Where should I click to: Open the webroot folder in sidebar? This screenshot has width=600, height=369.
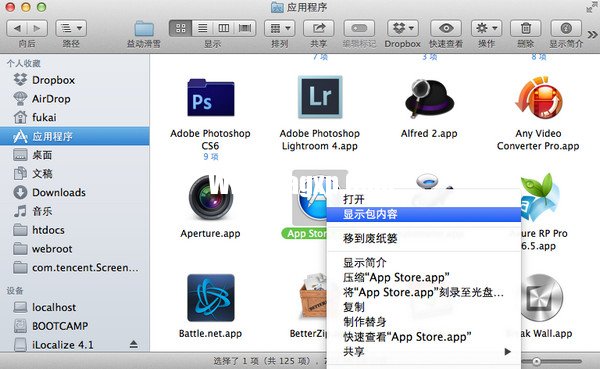[75, 249]
